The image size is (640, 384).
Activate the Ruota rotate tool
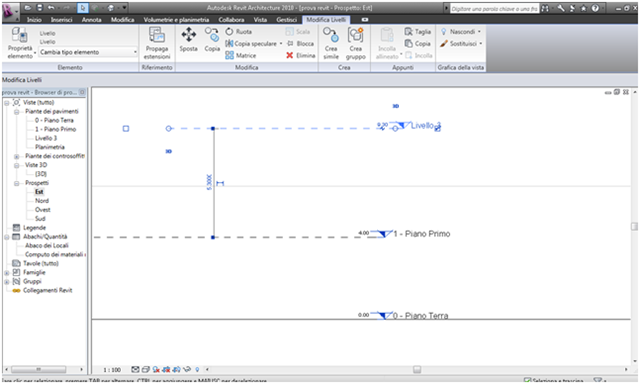(239, 31)
